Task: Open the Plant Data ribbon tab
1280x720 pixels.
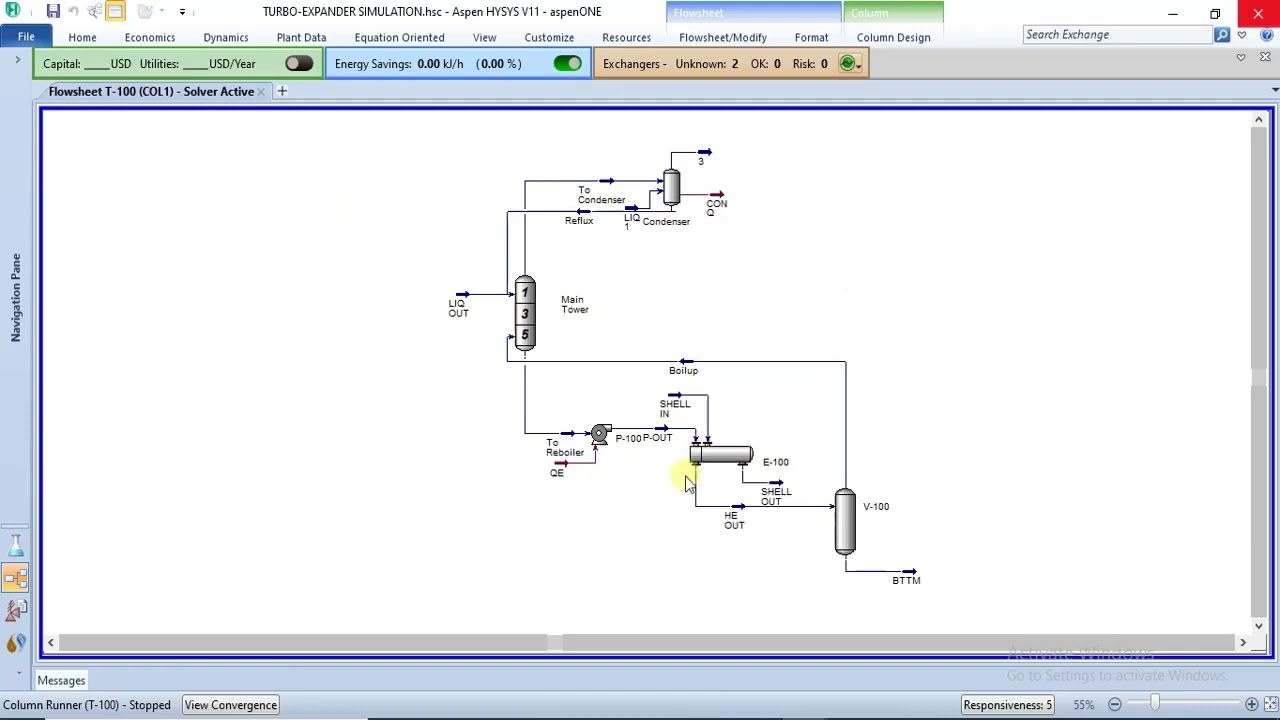Action: pyautogui.click(x=301, y=37)
